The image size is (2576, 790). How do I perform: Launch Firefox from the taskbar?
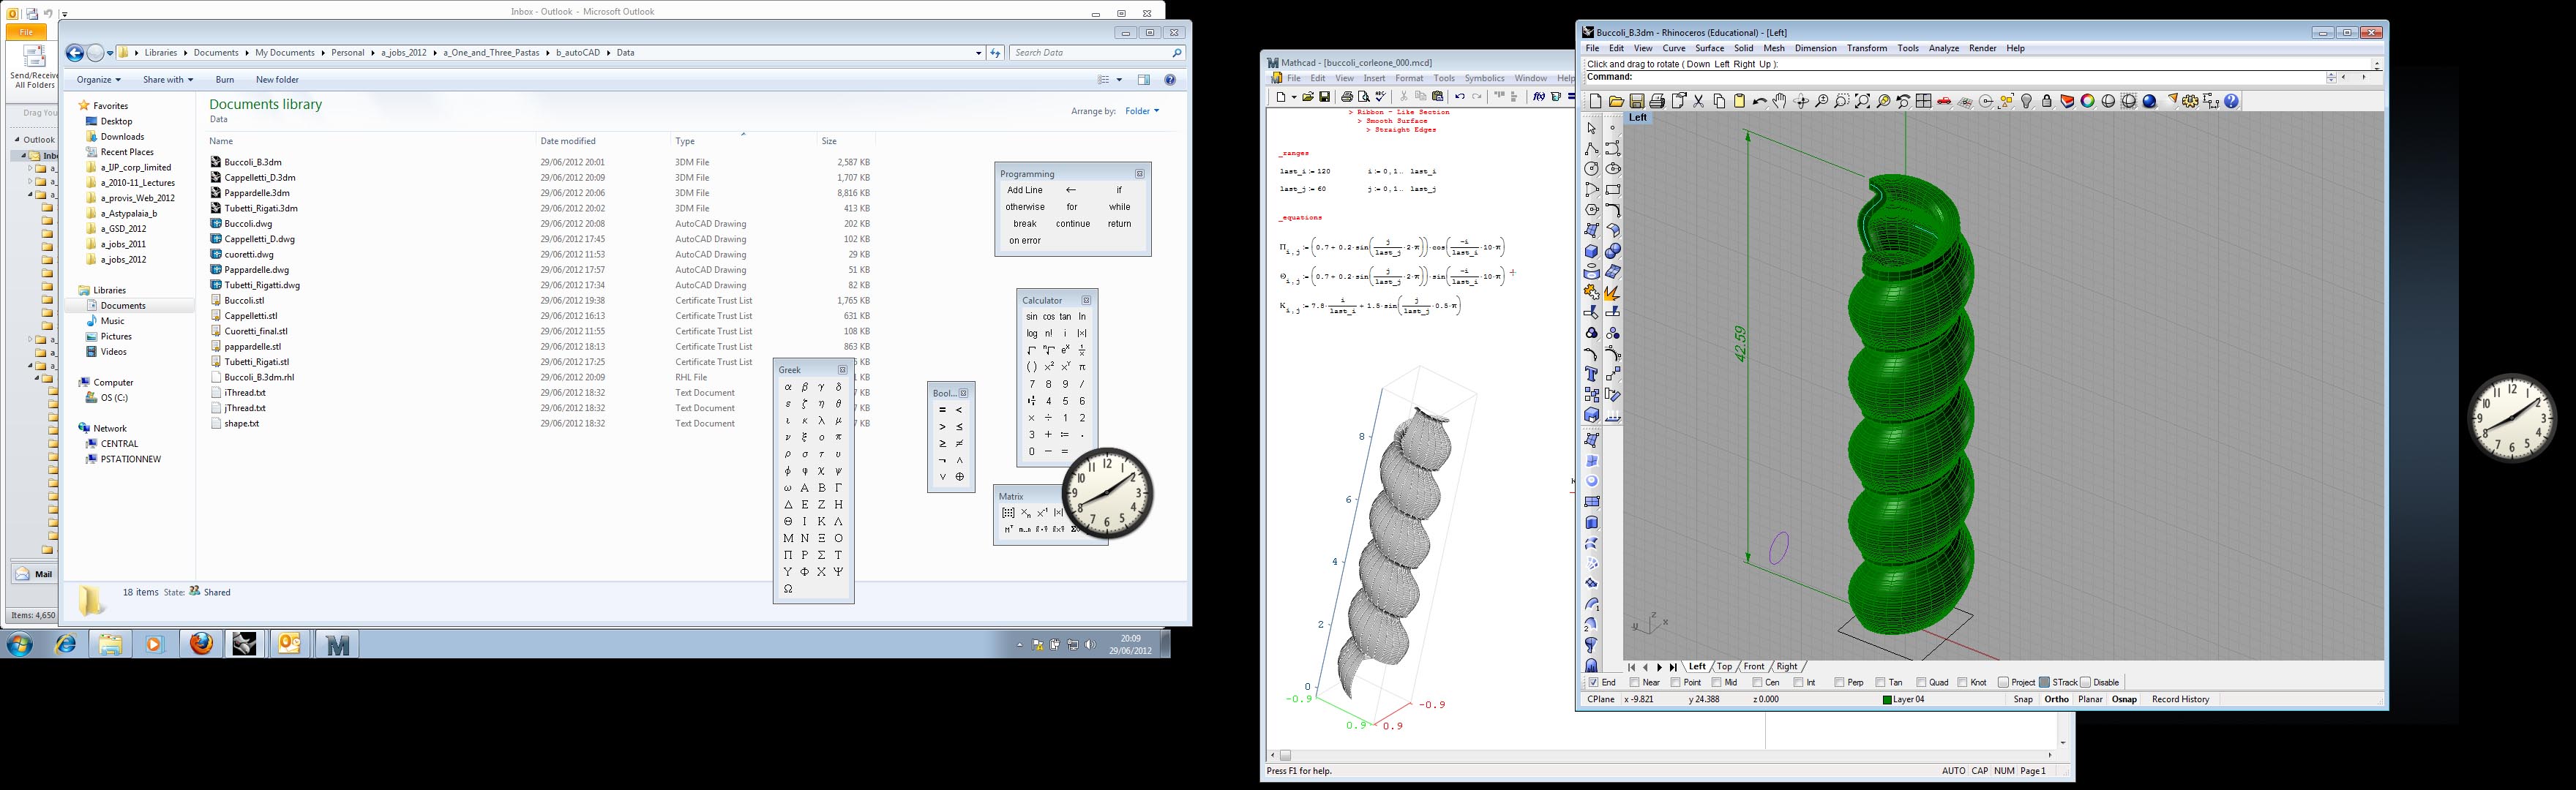click(x=201, y=644)
